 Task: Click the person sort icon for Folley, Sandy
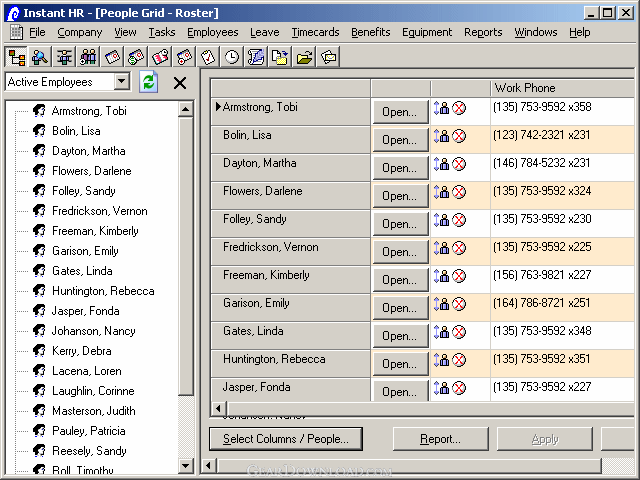(x=441, y=220)
